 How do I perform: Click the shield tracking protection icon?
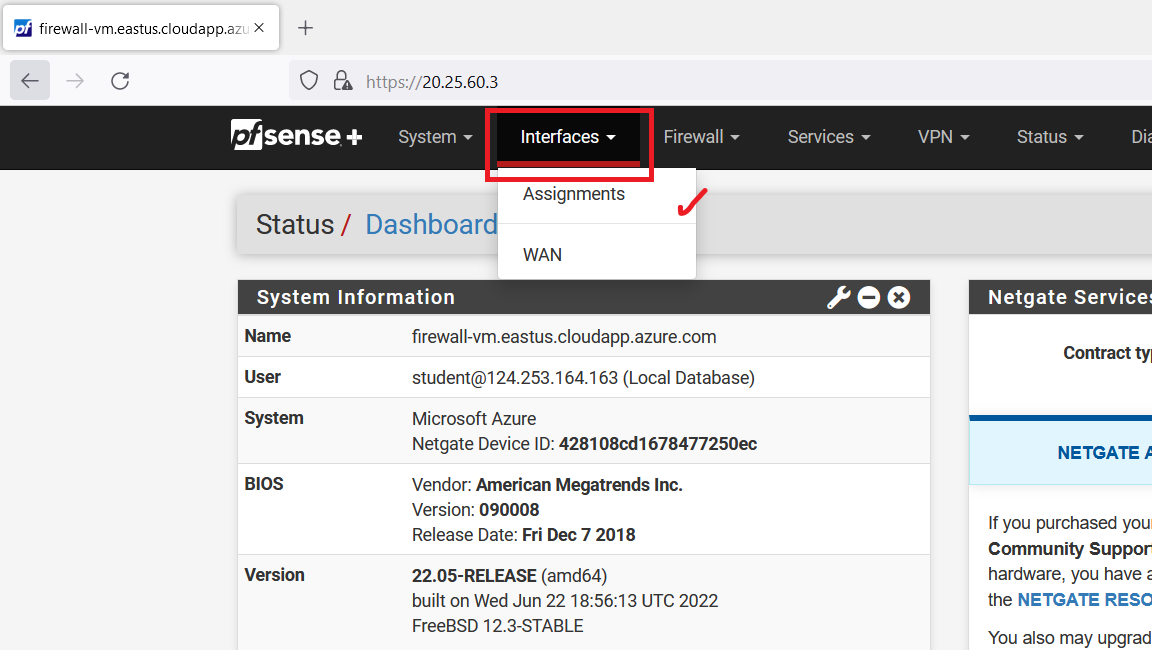[310, 81]
